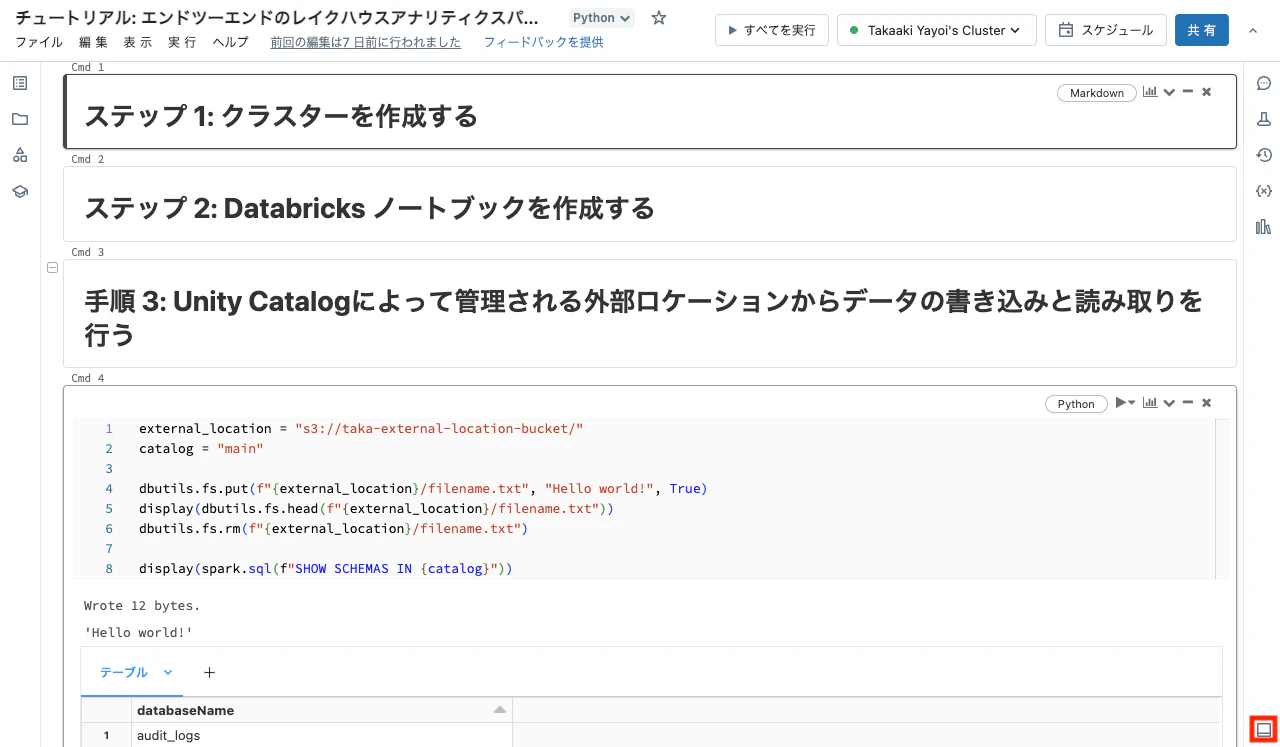This screenshot has height=747, width=1280.
Task: Click the Markdown language badge in Cmd 1
Action: coord(1097,93)
